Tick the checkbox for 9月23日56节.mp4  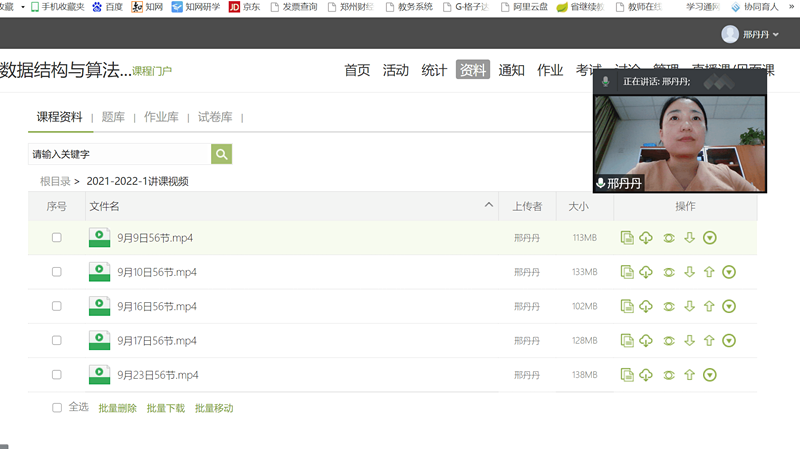57,375
